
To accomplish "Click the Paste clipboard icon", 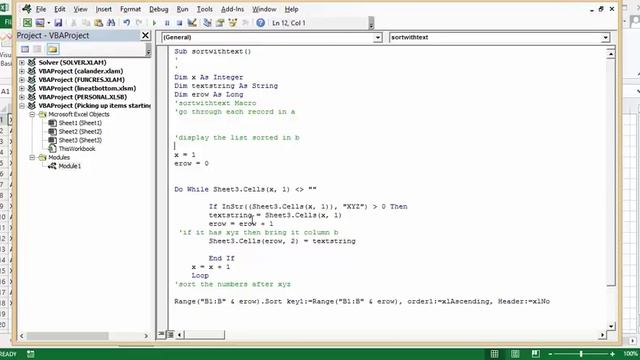I will tap(98, 23).
